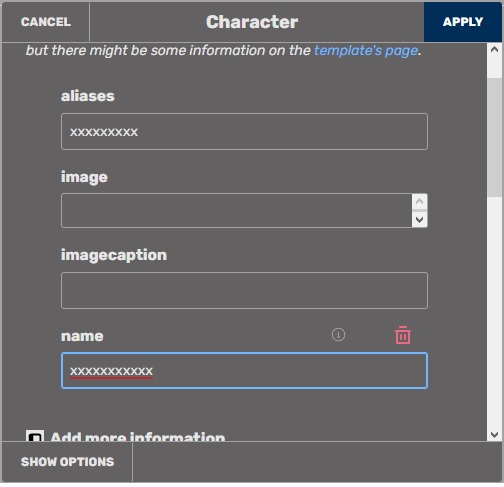Viewport: 504px width, 487px height.
Task: Click the image field up arrow
Action: coord(420,202)
